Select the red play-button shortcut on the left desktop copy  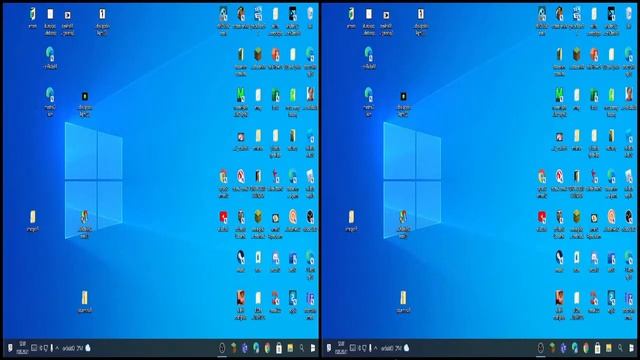click(224, 217)
